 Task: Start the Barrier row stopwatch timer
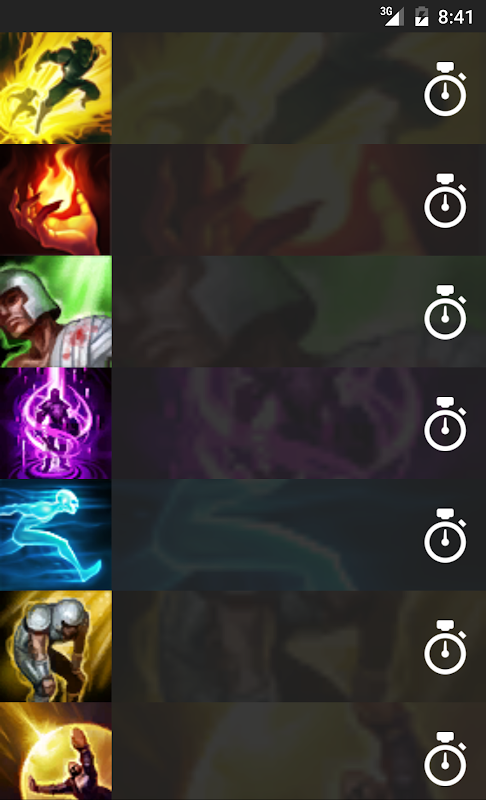pyautogui.click(x=445, y=759)
